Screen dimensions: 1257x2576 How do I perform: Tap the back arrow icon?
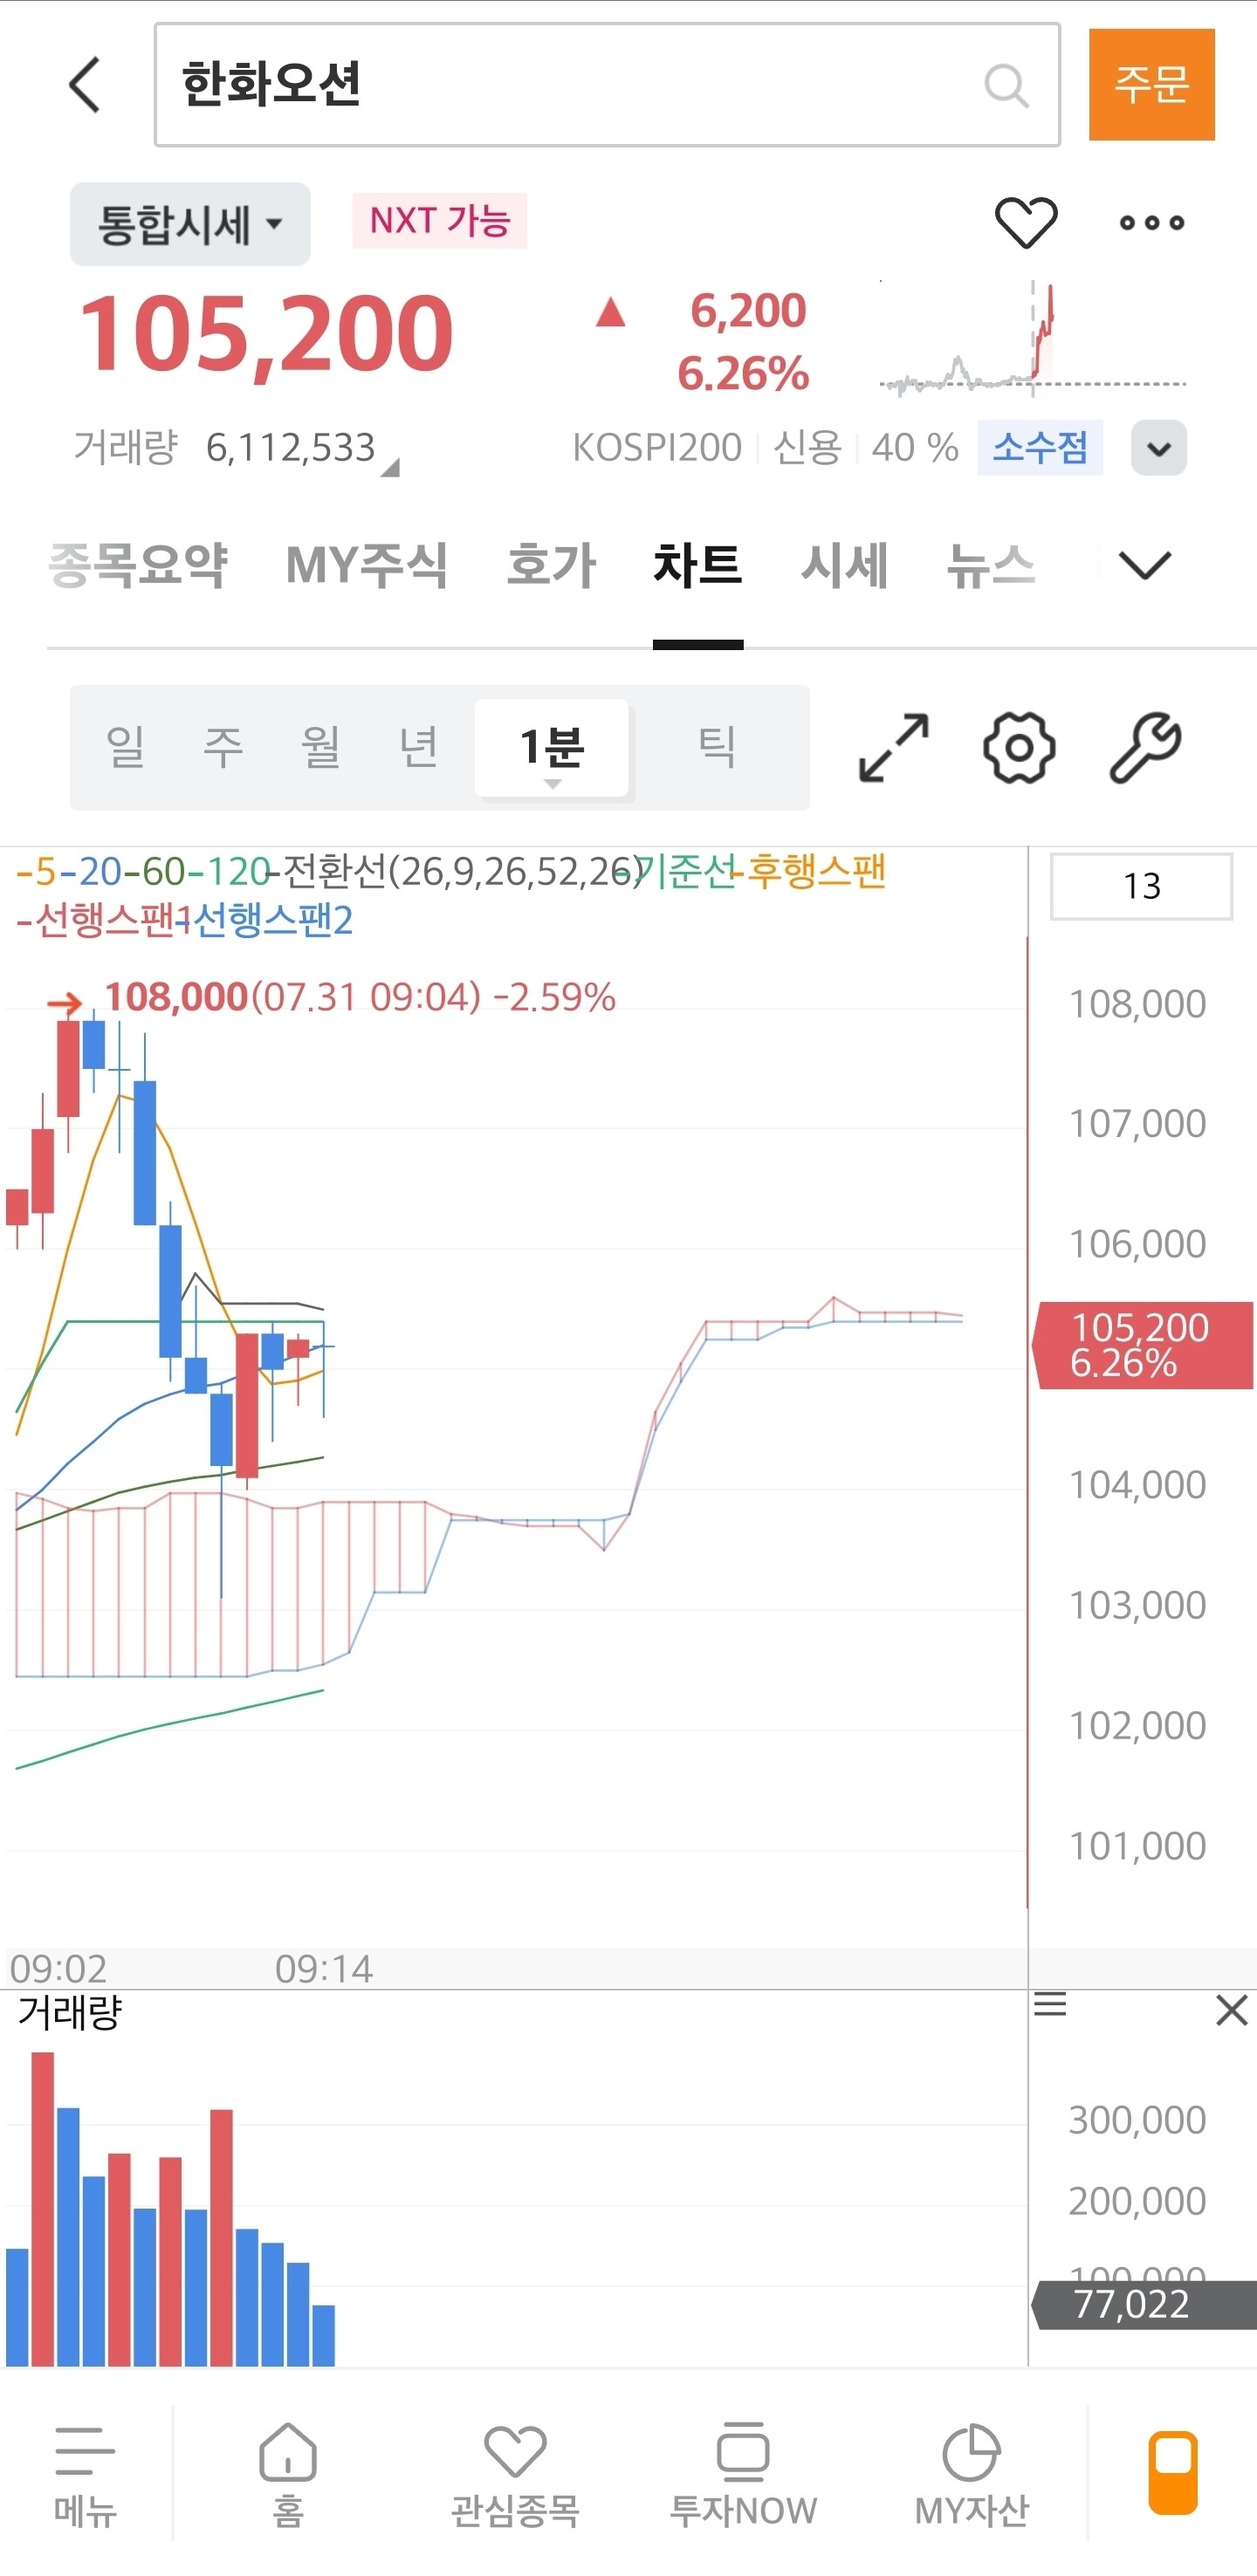(85, 85)
